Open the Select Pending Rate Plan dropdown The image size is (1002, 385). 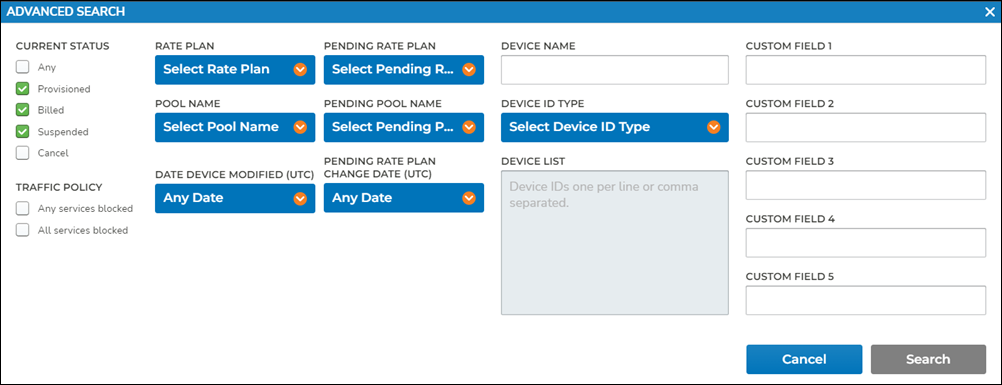pos(404,70)
